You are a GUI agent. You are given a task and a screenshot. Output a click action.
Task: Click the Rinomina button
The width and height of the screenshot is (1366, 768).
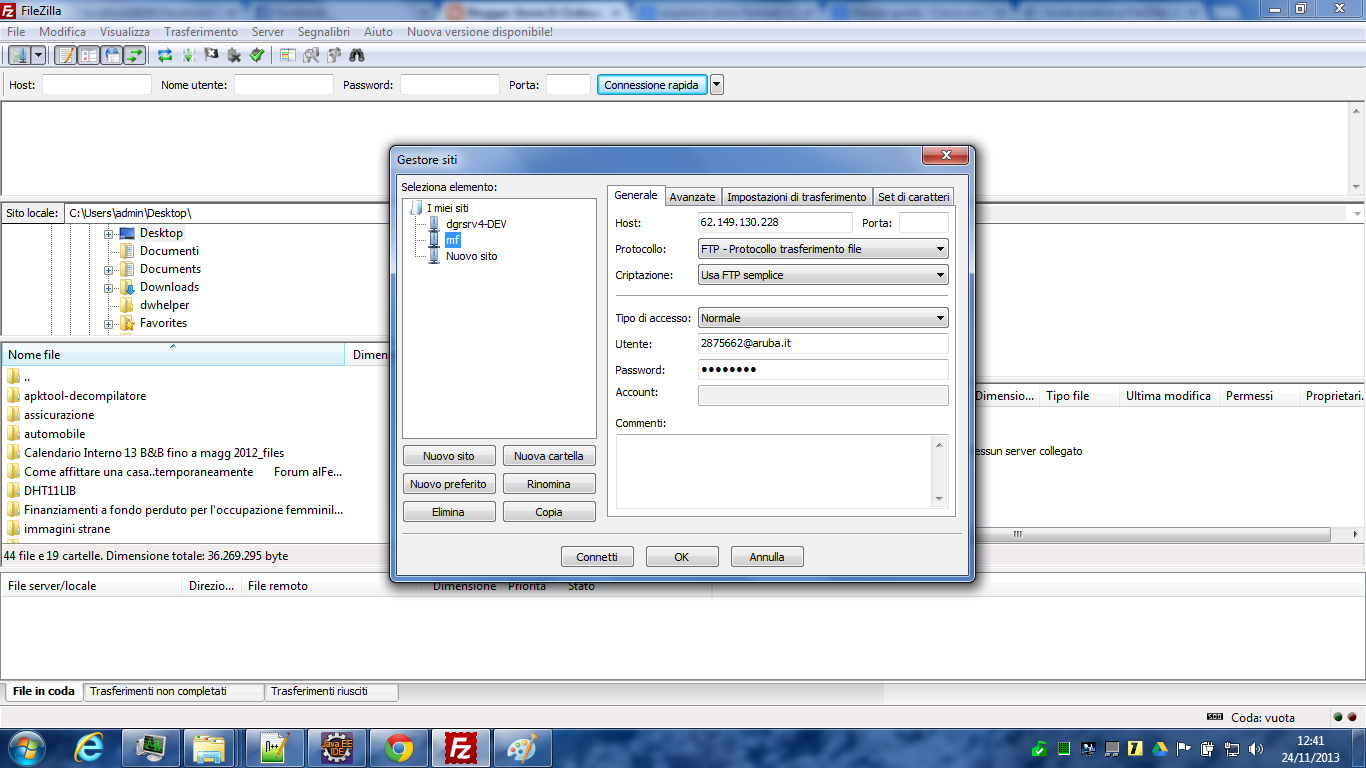pos(549,484)
